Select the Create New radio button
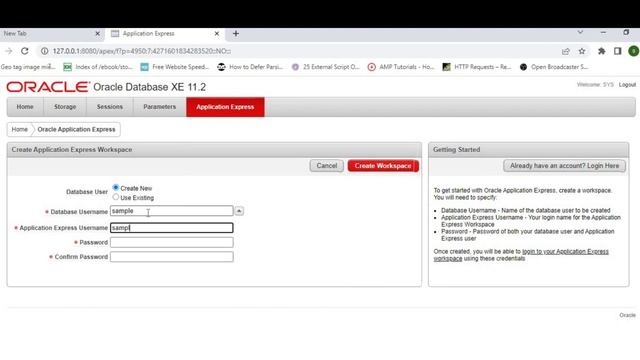The image size is (640, 360). 116,188
